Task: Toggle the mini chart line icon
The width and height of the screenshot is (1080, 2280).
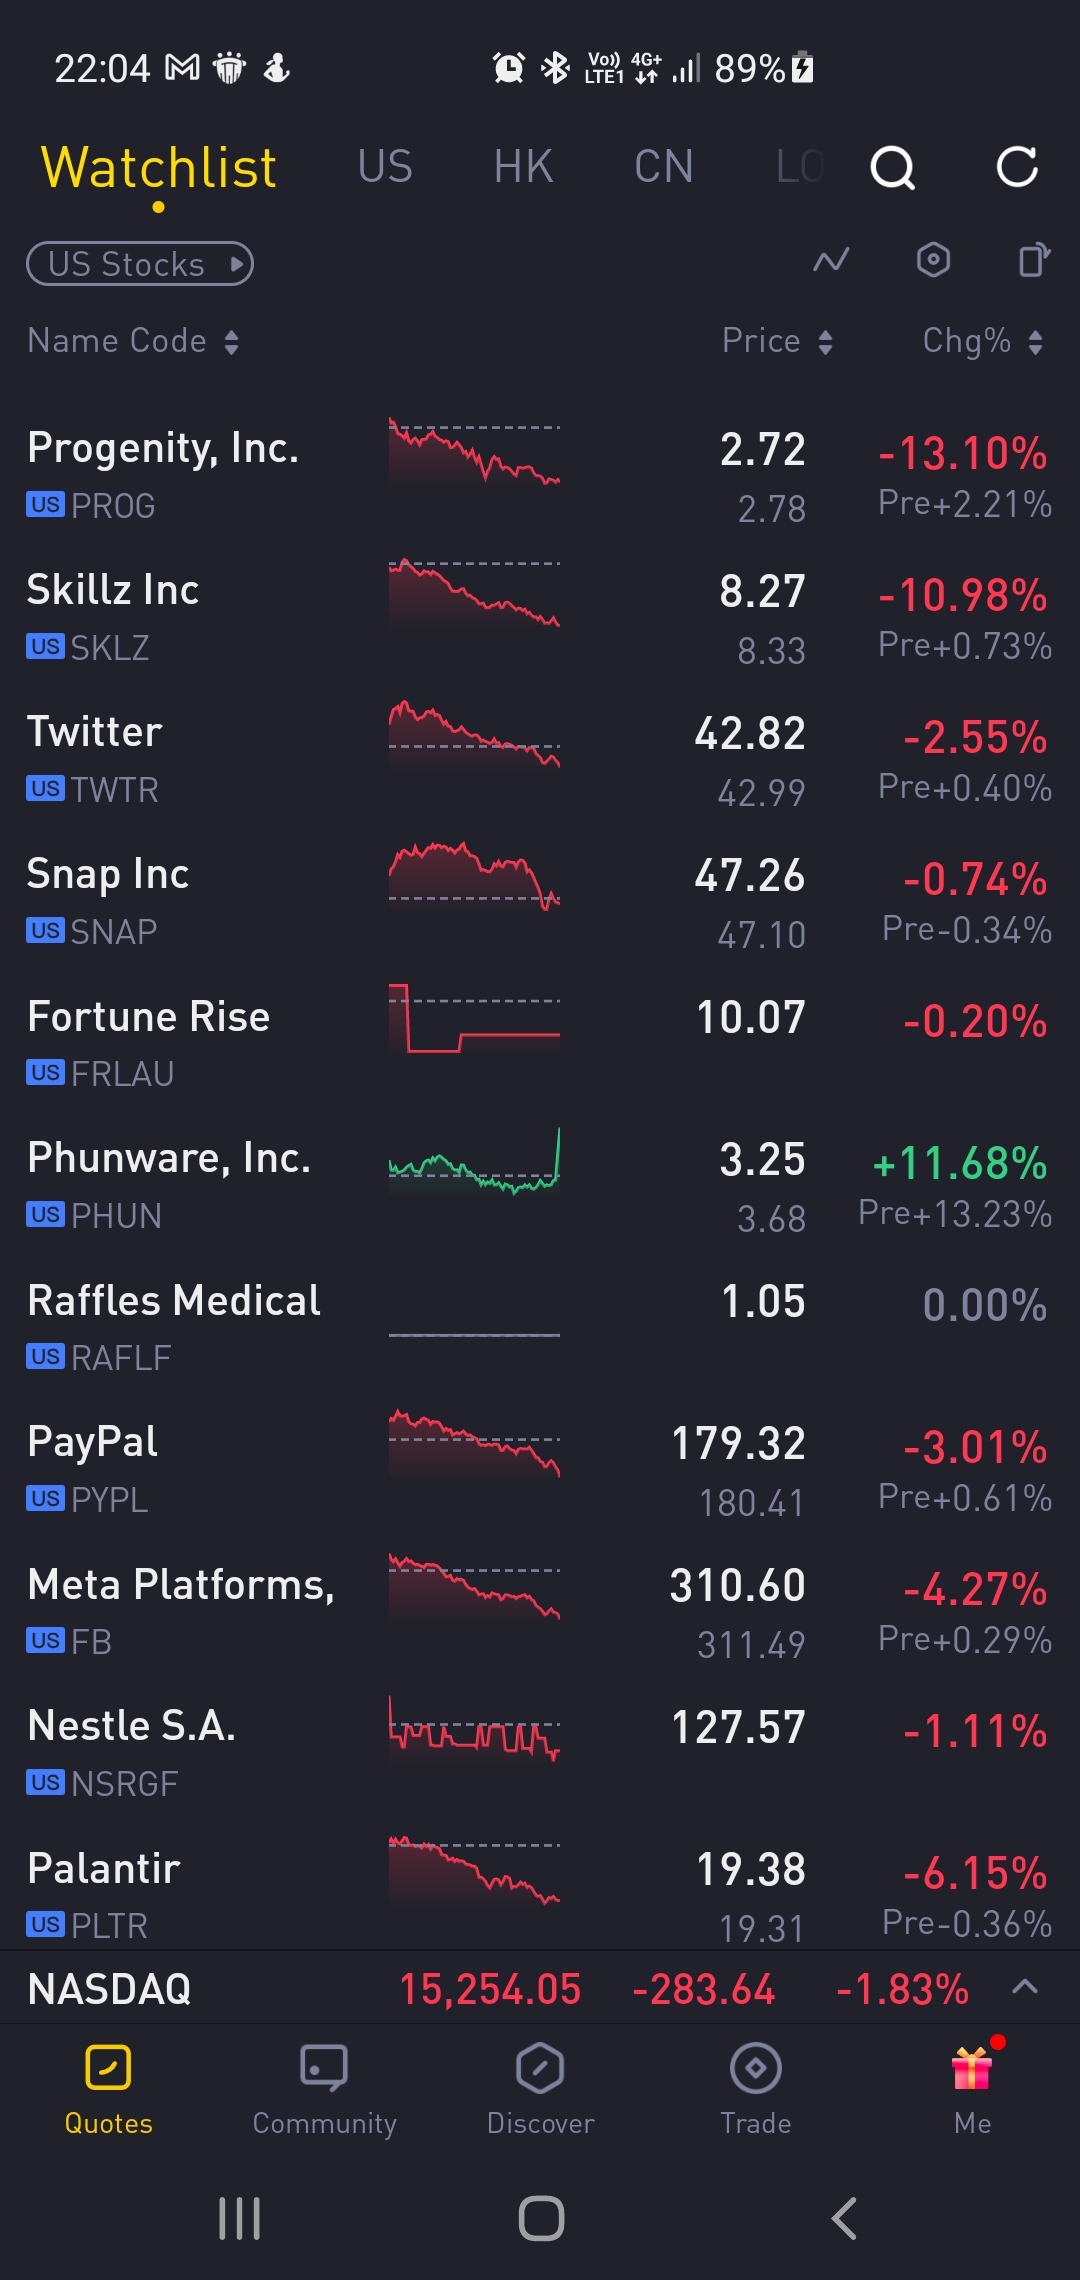Action: 831,260
